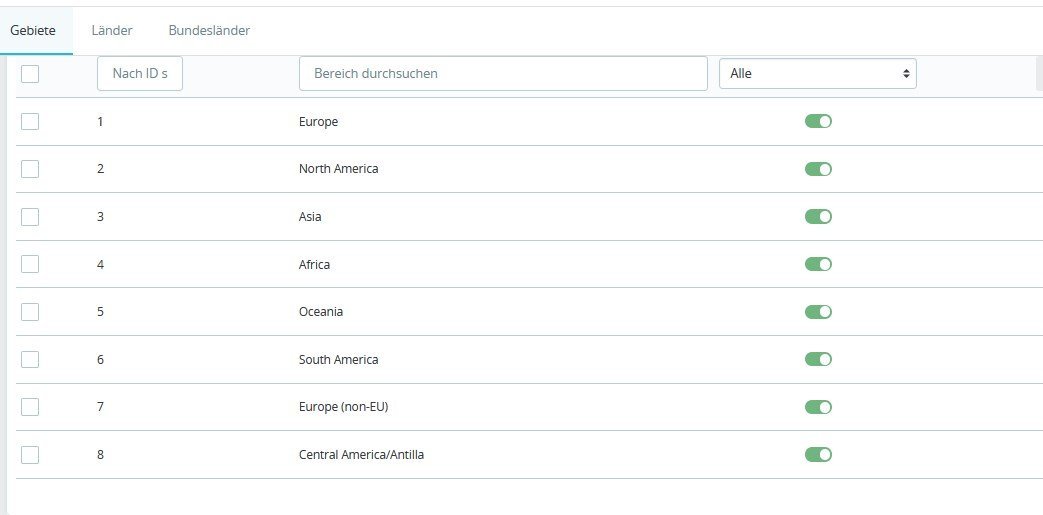Disable the Europe zone toggle
The height and width of the screenshot is (515, 1043).
point(818,121)
